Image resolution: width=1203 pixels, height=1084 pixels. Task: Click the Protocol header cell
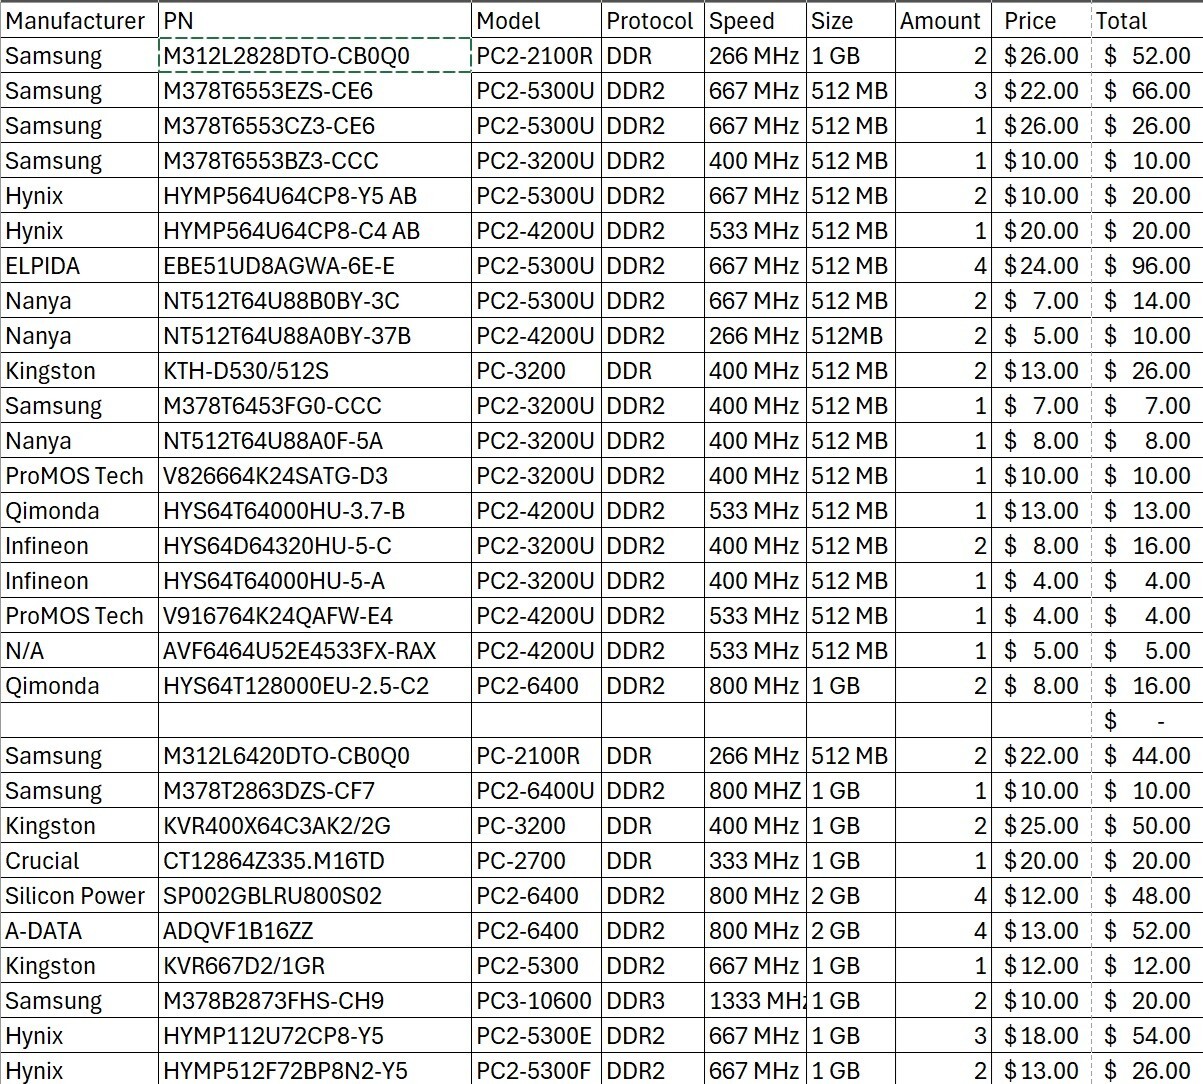[654, 21]
